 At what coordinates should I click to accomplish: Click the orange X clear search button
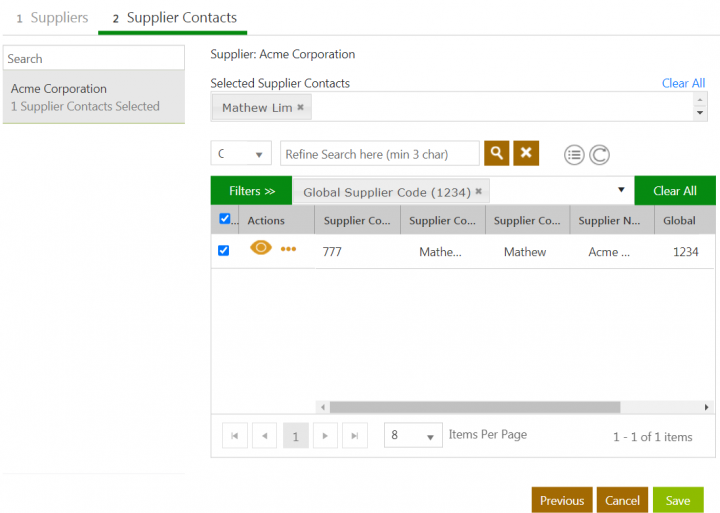coord(526,153)
